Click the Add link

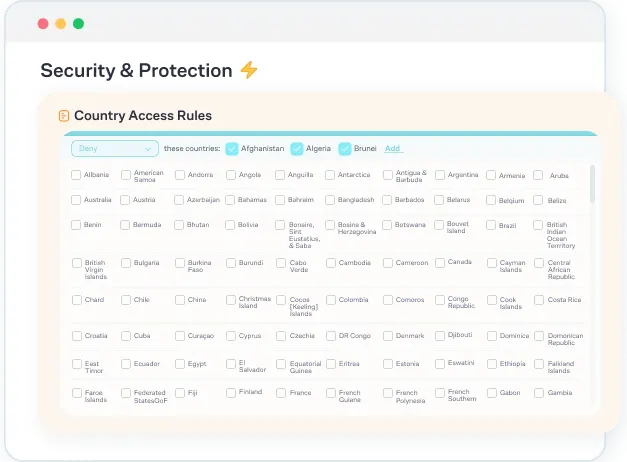[392, 148]
